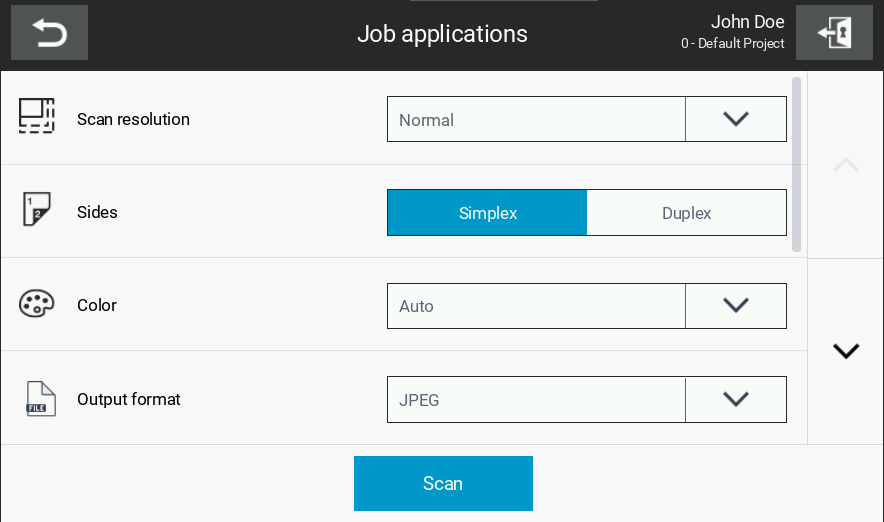The image size is (884, 522).
Task: Click the Normal resolution value field
Action: [x=536, y=119]
